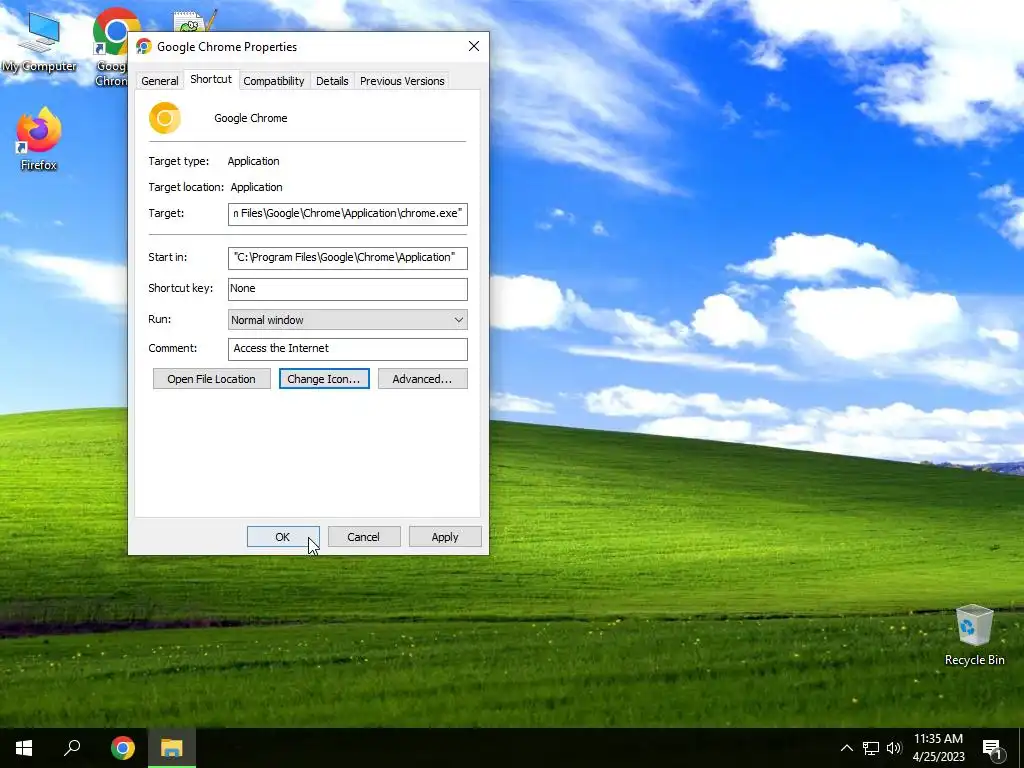
Task: Open the Details tab
Action: coord(332,81)
